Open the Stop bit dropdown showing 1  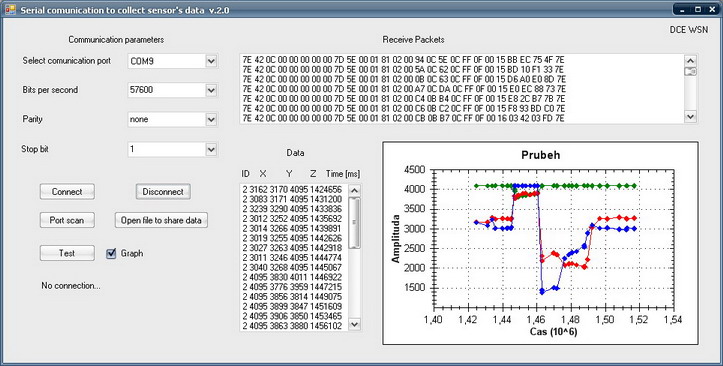pos(211,149)
